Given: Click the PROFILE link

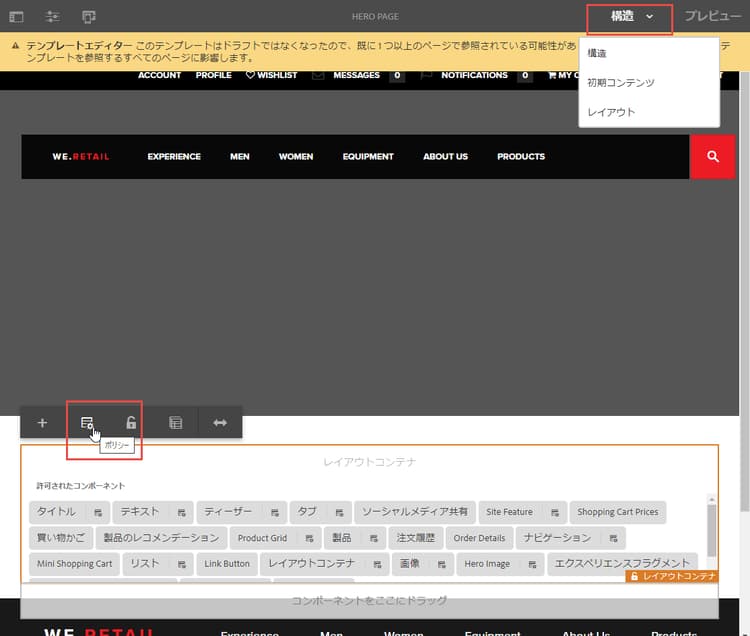Looking at the screenshot, I should [x=213, y=75].
